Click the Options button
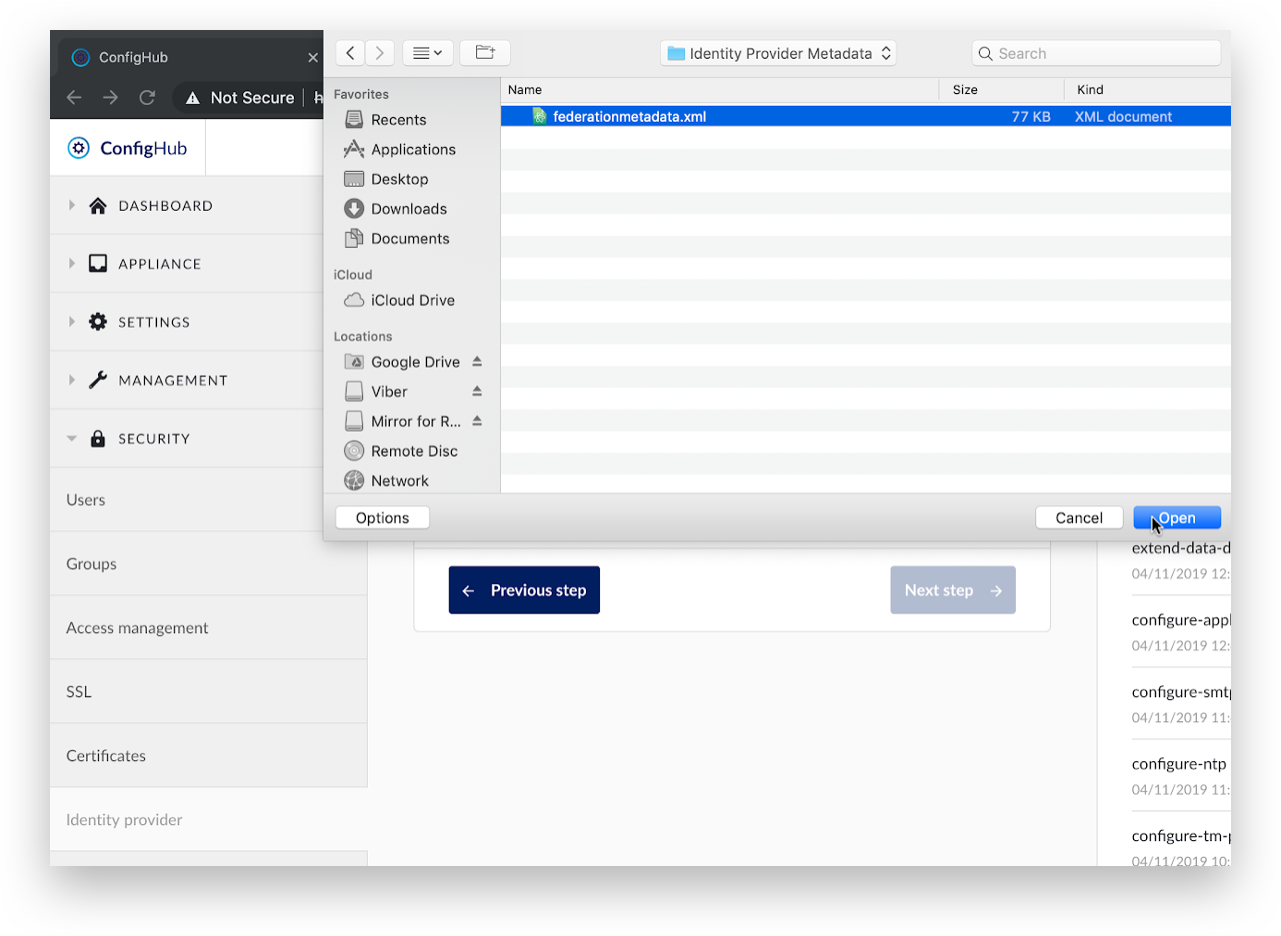Image resolution: width=1281 pixels, height=936 pixels. pos(382,517)
